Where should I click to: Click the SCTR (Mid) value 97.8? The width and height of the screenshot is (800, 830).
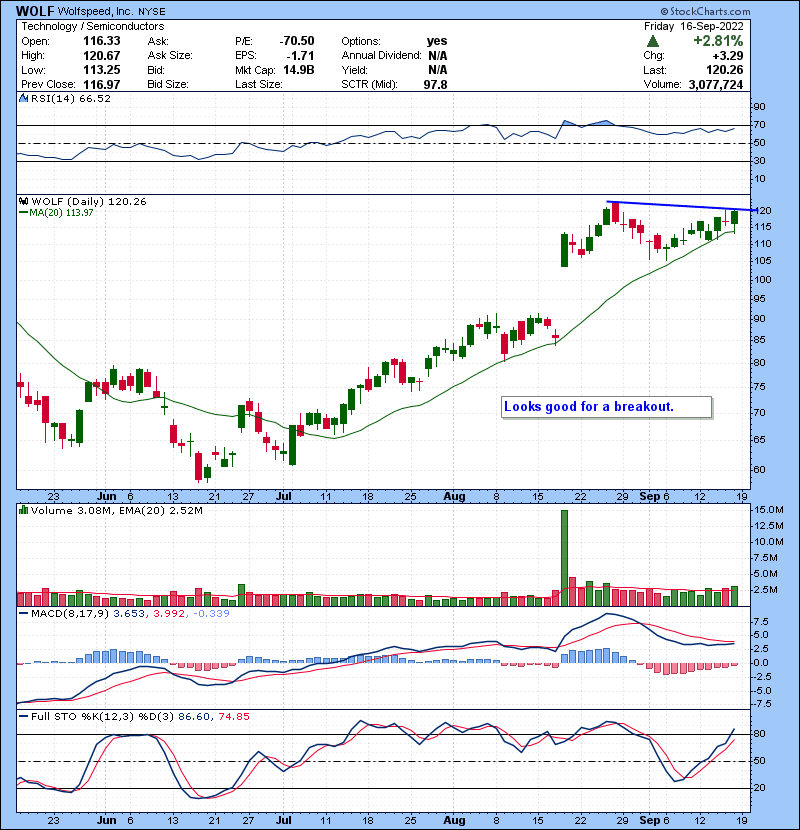pyautogui.click(x=435, y=84)
